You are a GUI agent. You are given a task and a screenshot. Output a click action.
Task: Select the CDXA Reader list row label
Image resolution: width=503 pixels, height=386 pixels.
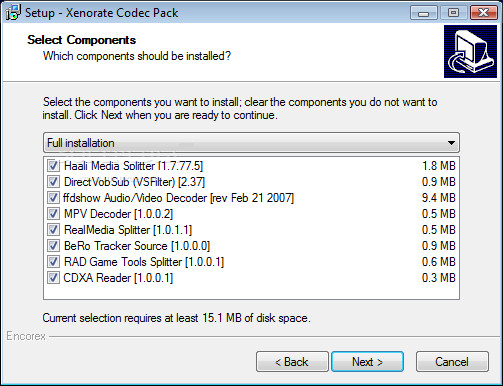pyautogui.click(x=118, y=278)
